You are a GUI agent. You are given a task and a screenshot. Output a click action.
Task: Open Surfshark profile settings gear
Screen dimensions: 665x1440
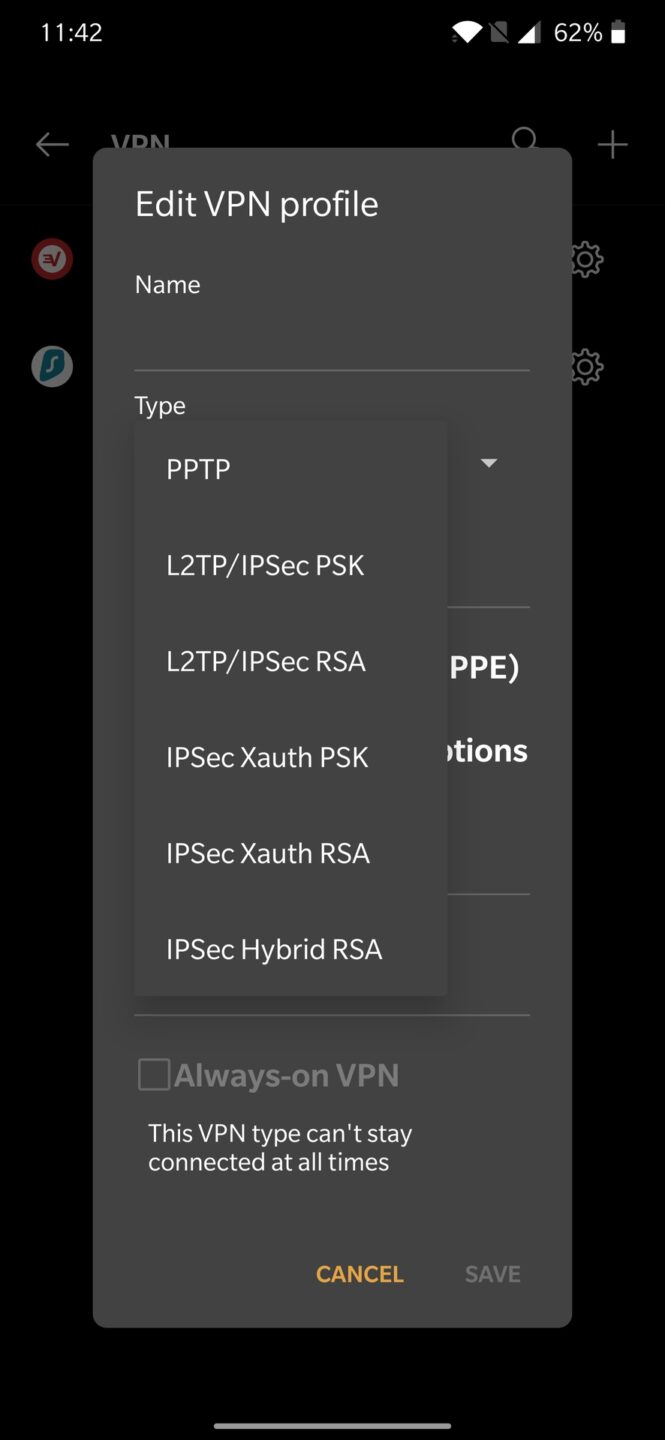pos(585,367)
